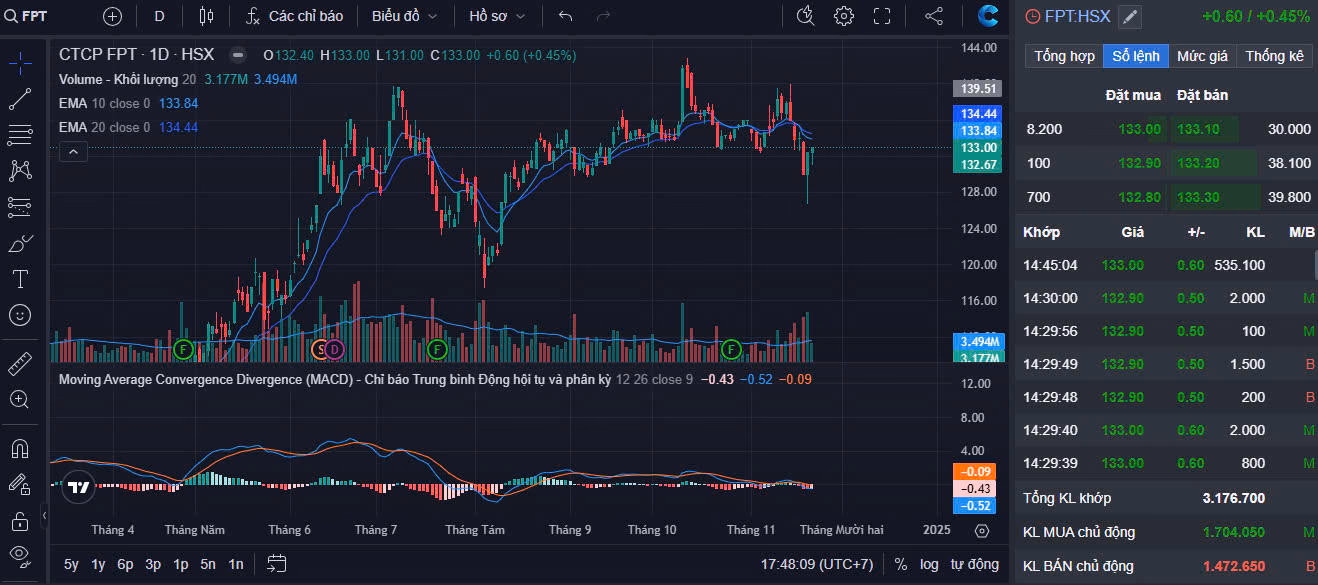Viewport: 1318px width, 585px height.
Task: Open the Thống kê tab
Action: pos(1273,56)
